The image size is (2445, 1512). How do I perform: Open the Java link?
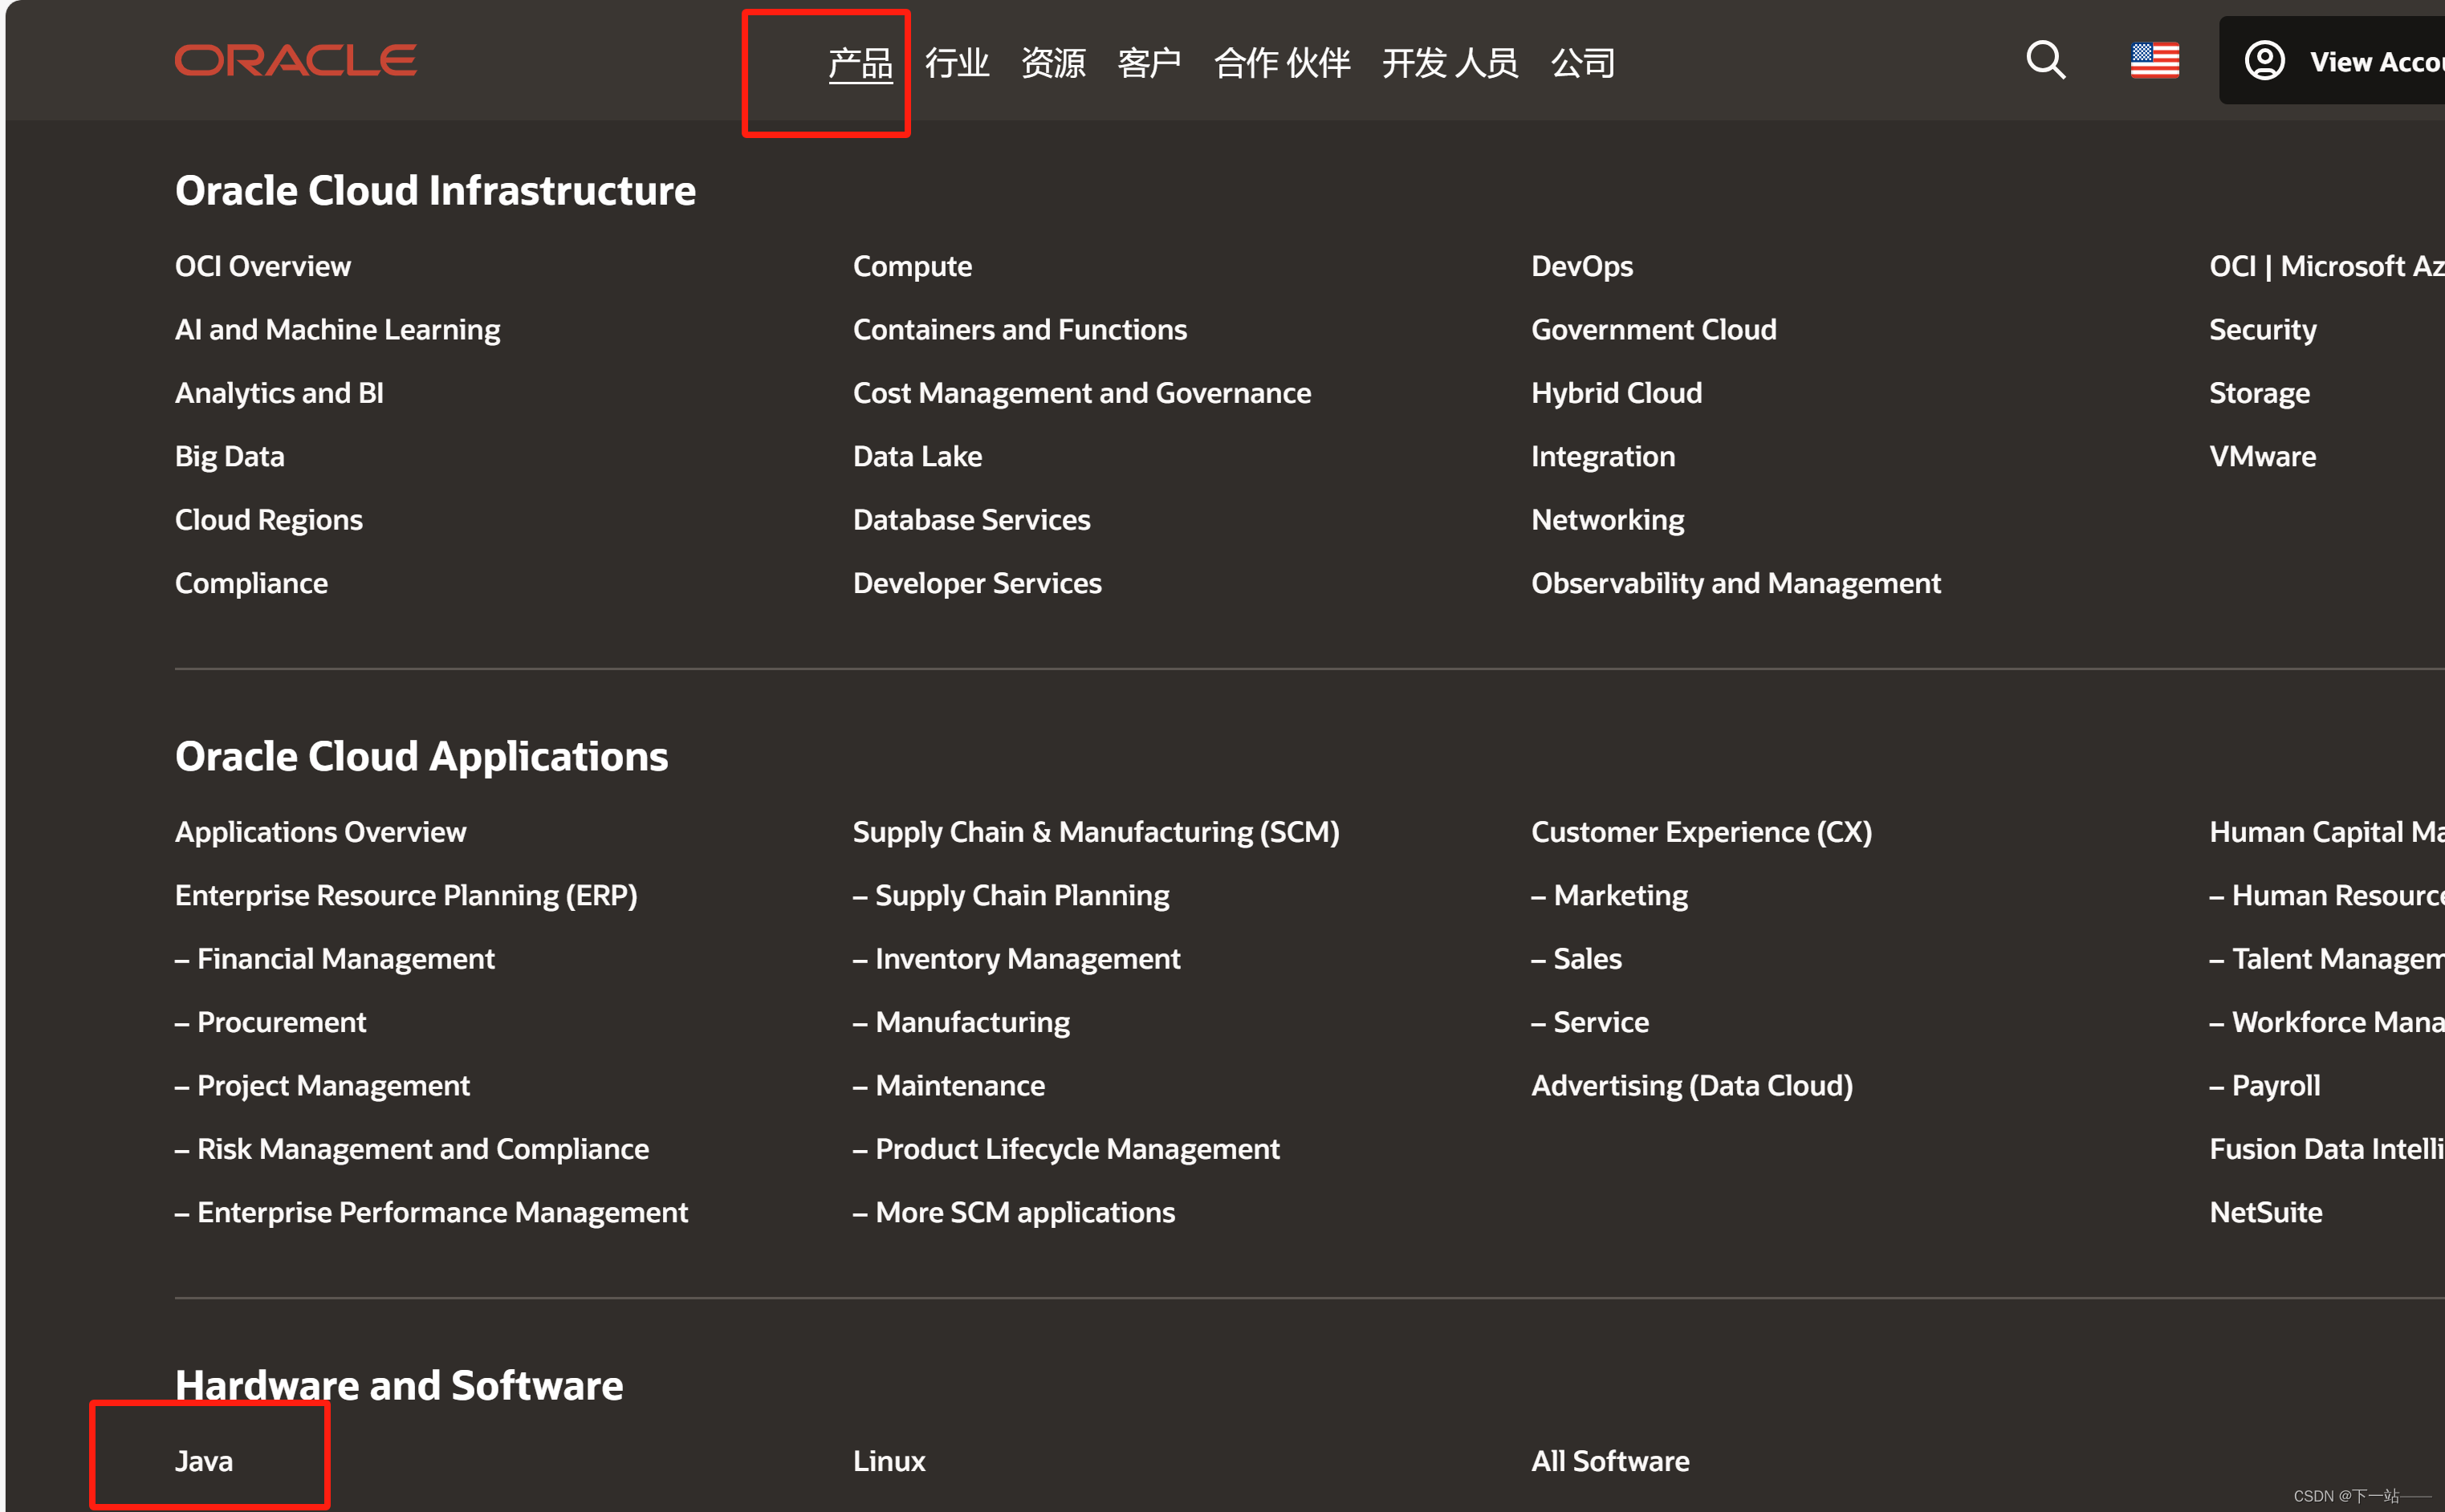[204, 1461]
